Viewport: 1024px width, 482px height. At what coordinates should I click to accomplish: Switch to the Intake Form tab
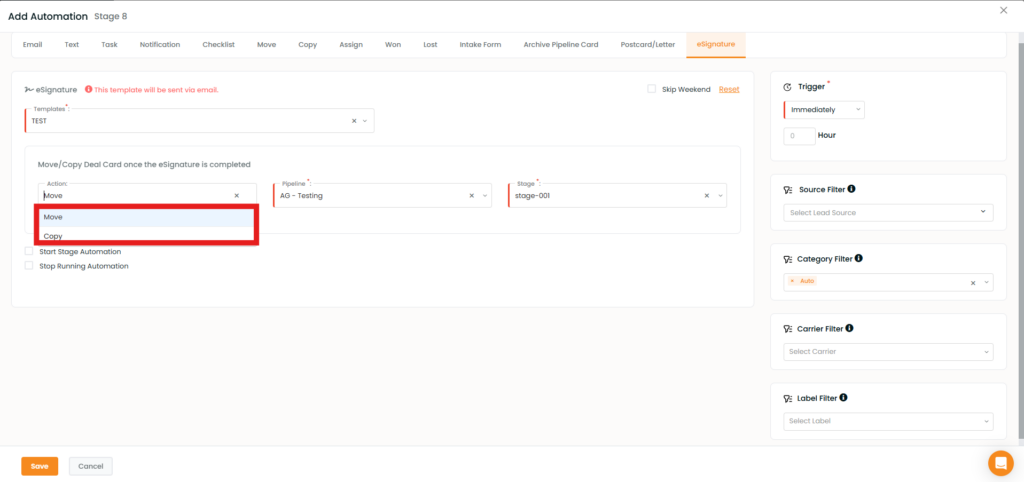480,45
